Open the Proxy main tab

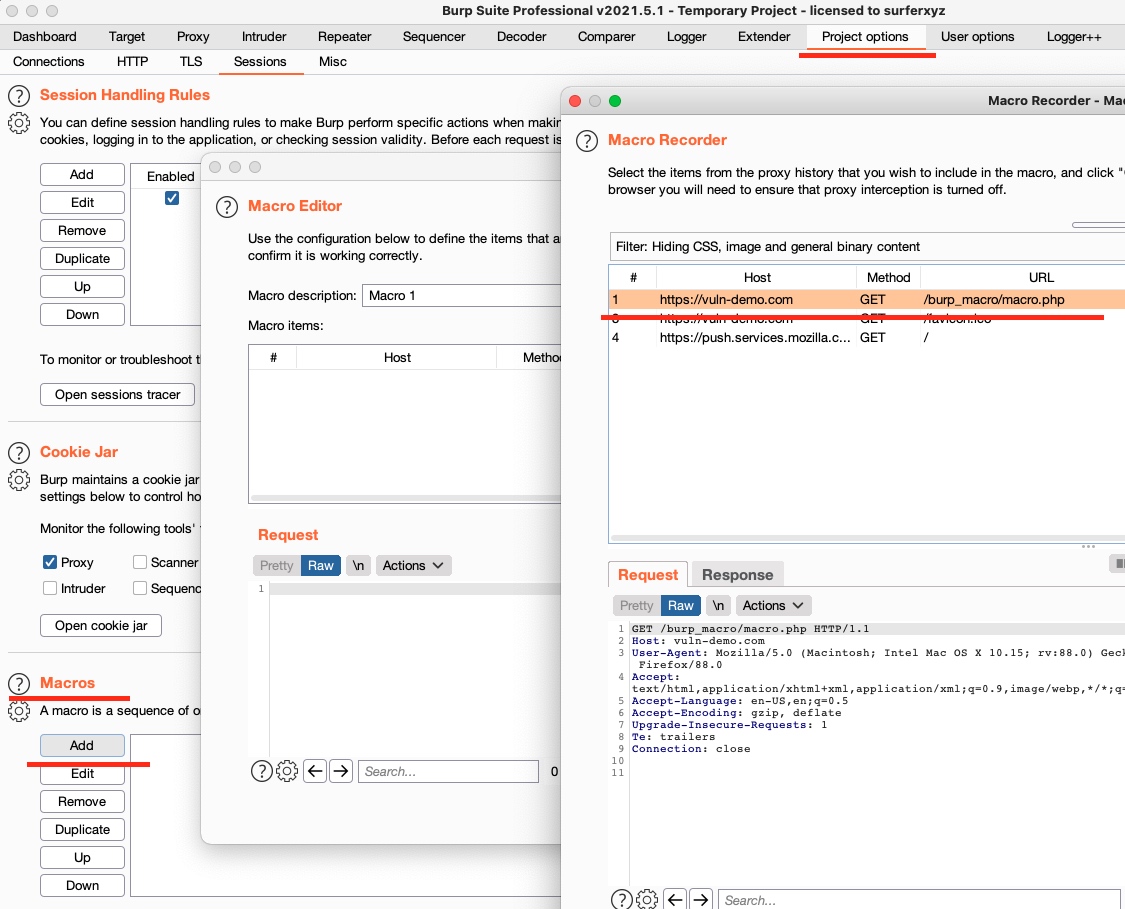[x=193, y=37]
